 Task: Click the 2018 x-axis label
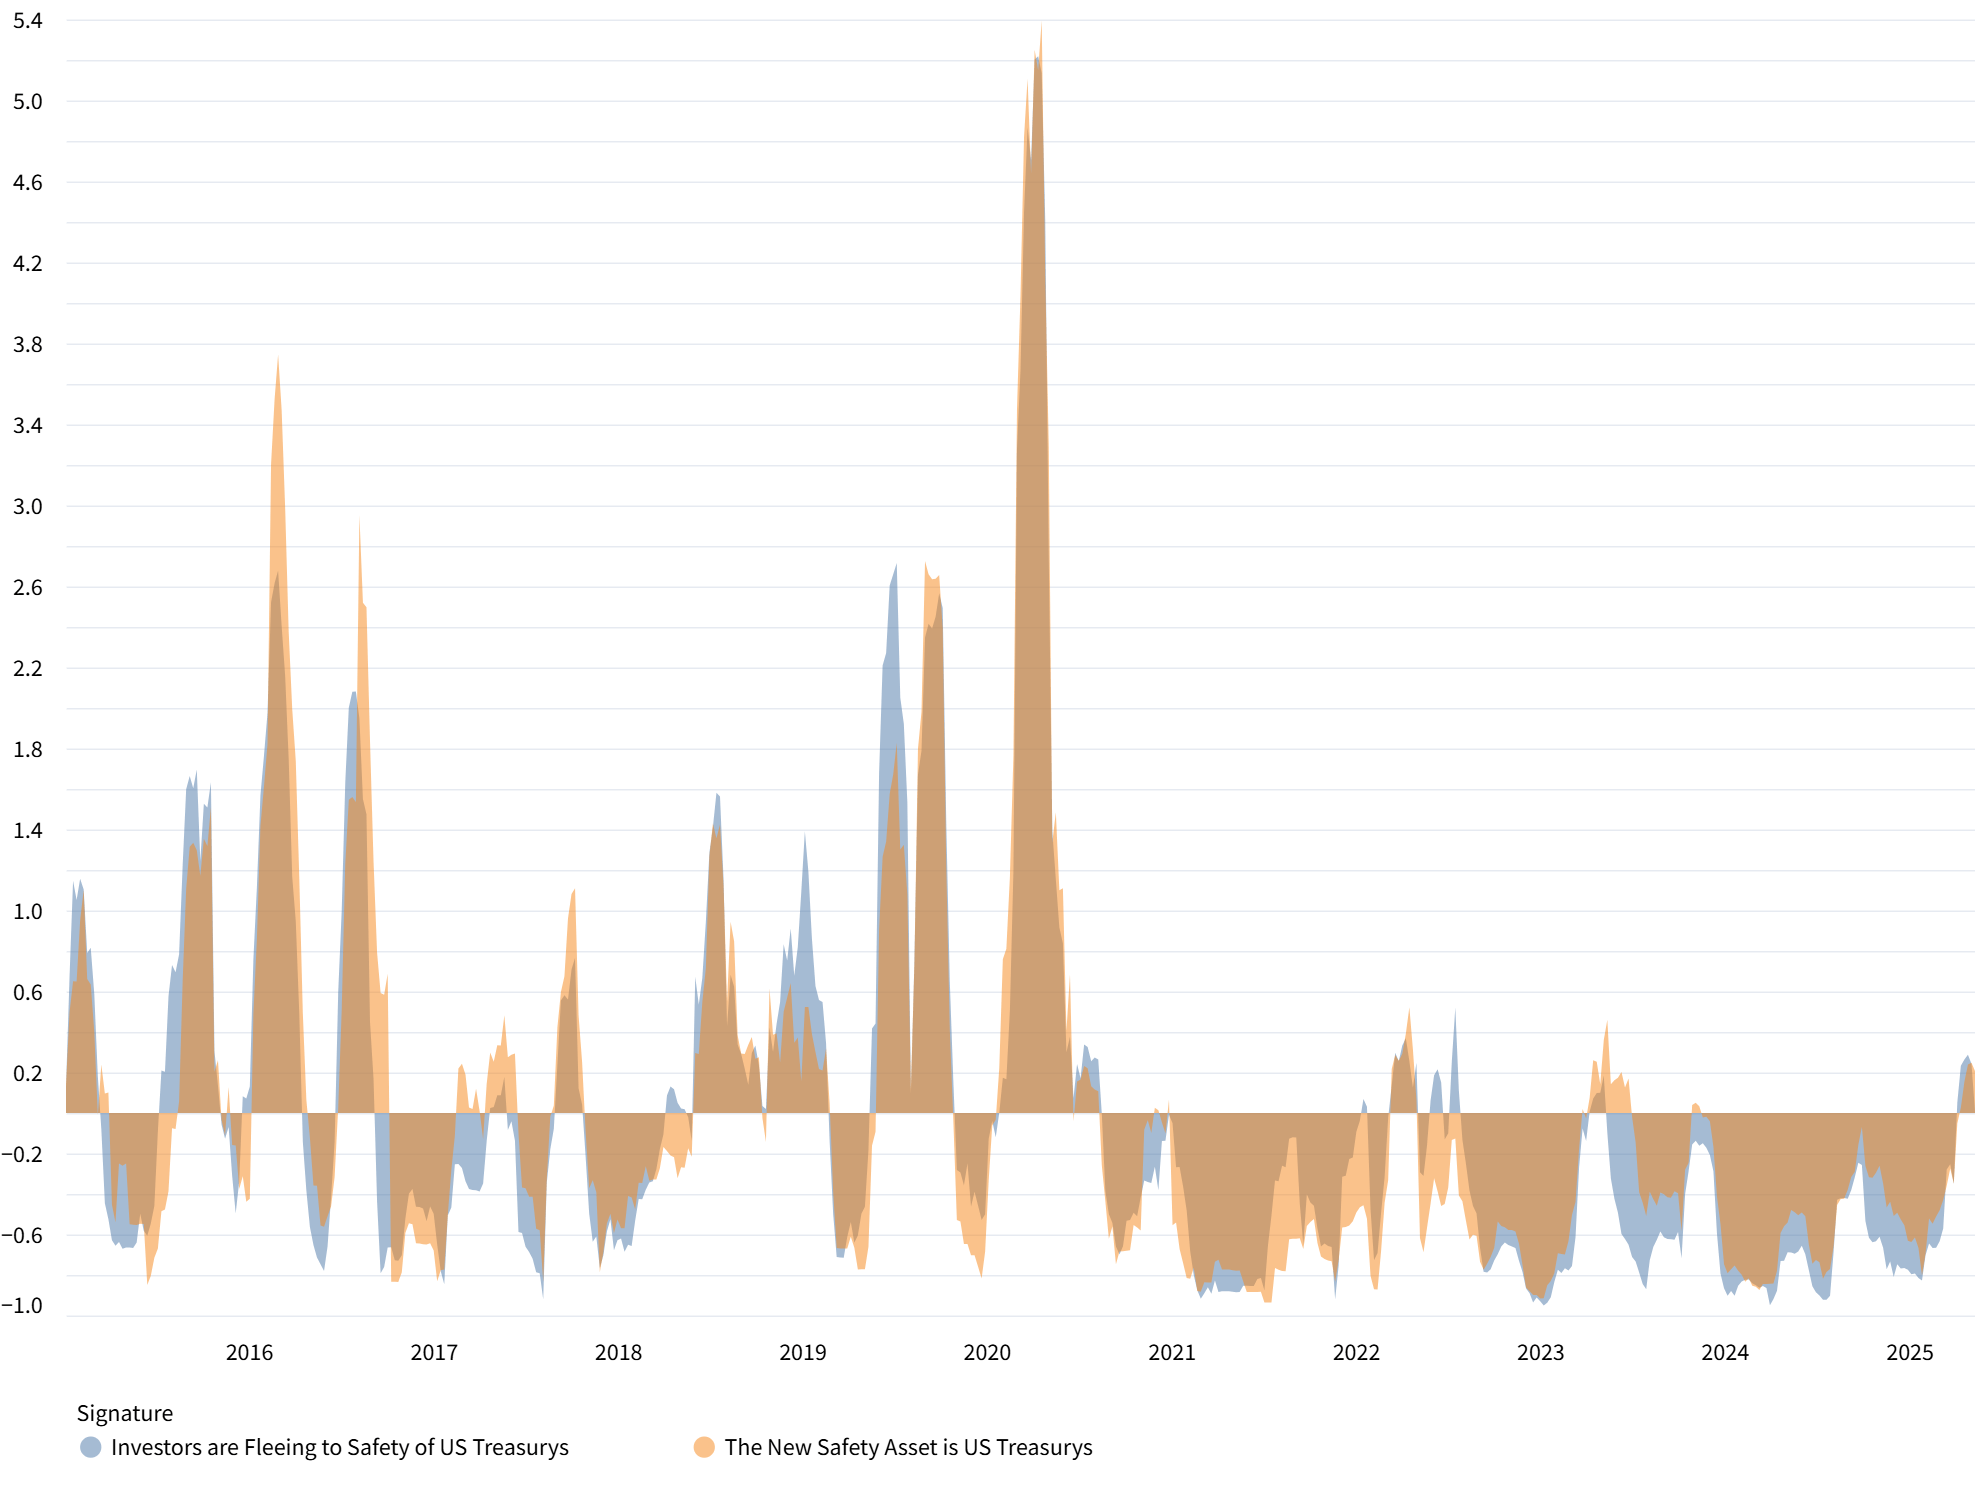tap(618, 1353)
